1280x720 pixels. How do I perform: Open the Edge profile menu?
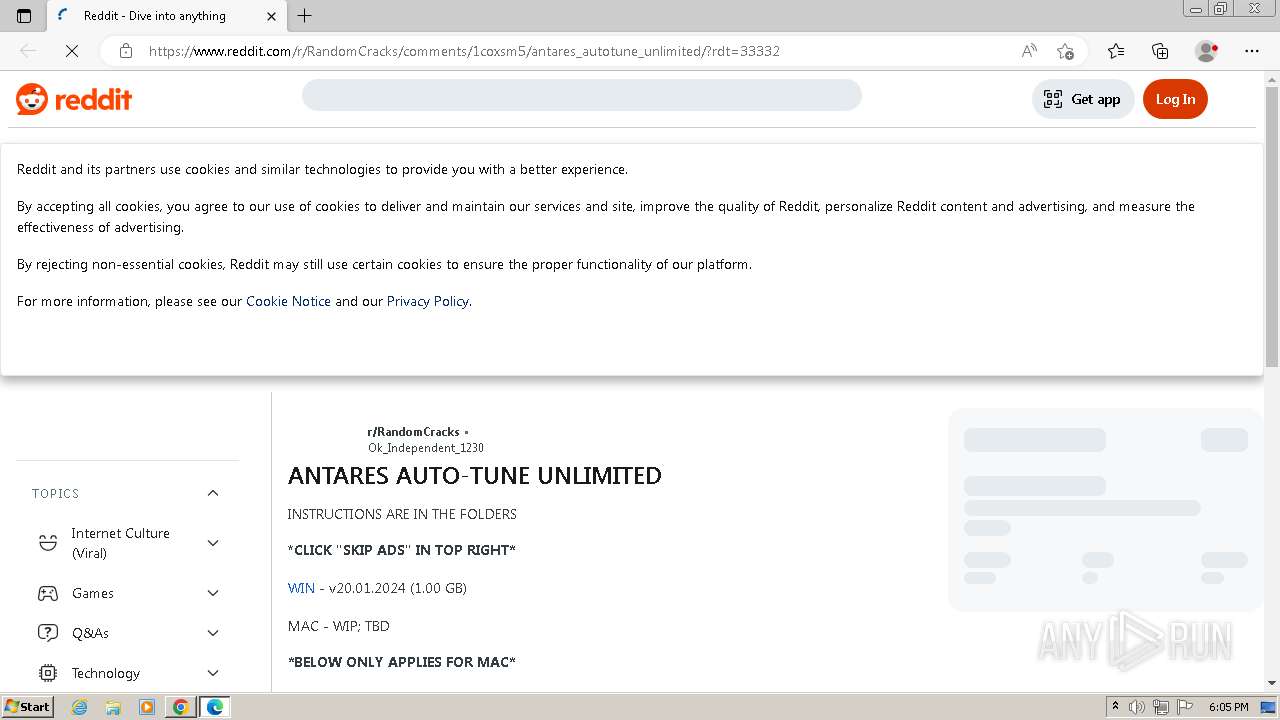pyautogui.click(x=1207, y=51)
